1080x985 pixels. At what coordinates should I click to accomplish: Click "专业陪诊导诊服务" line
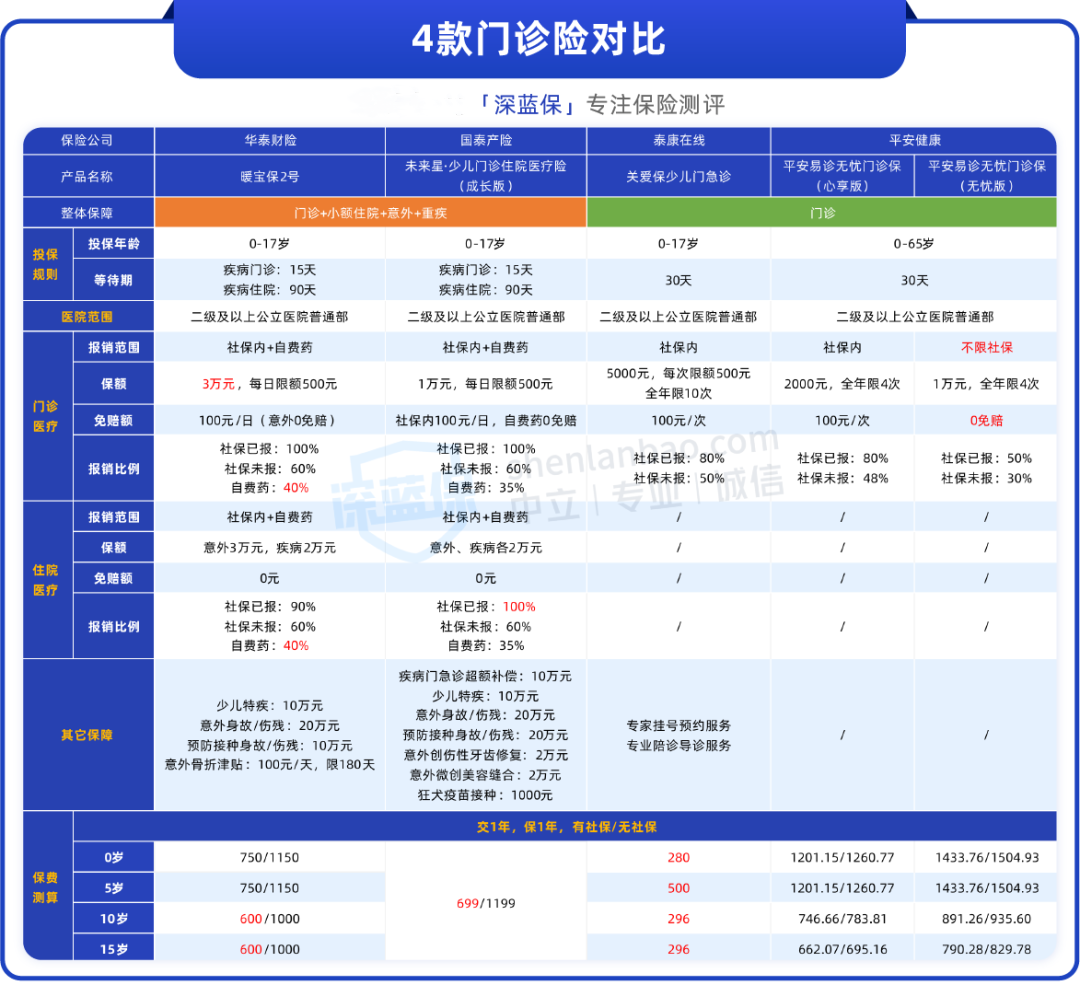(678, 745)
